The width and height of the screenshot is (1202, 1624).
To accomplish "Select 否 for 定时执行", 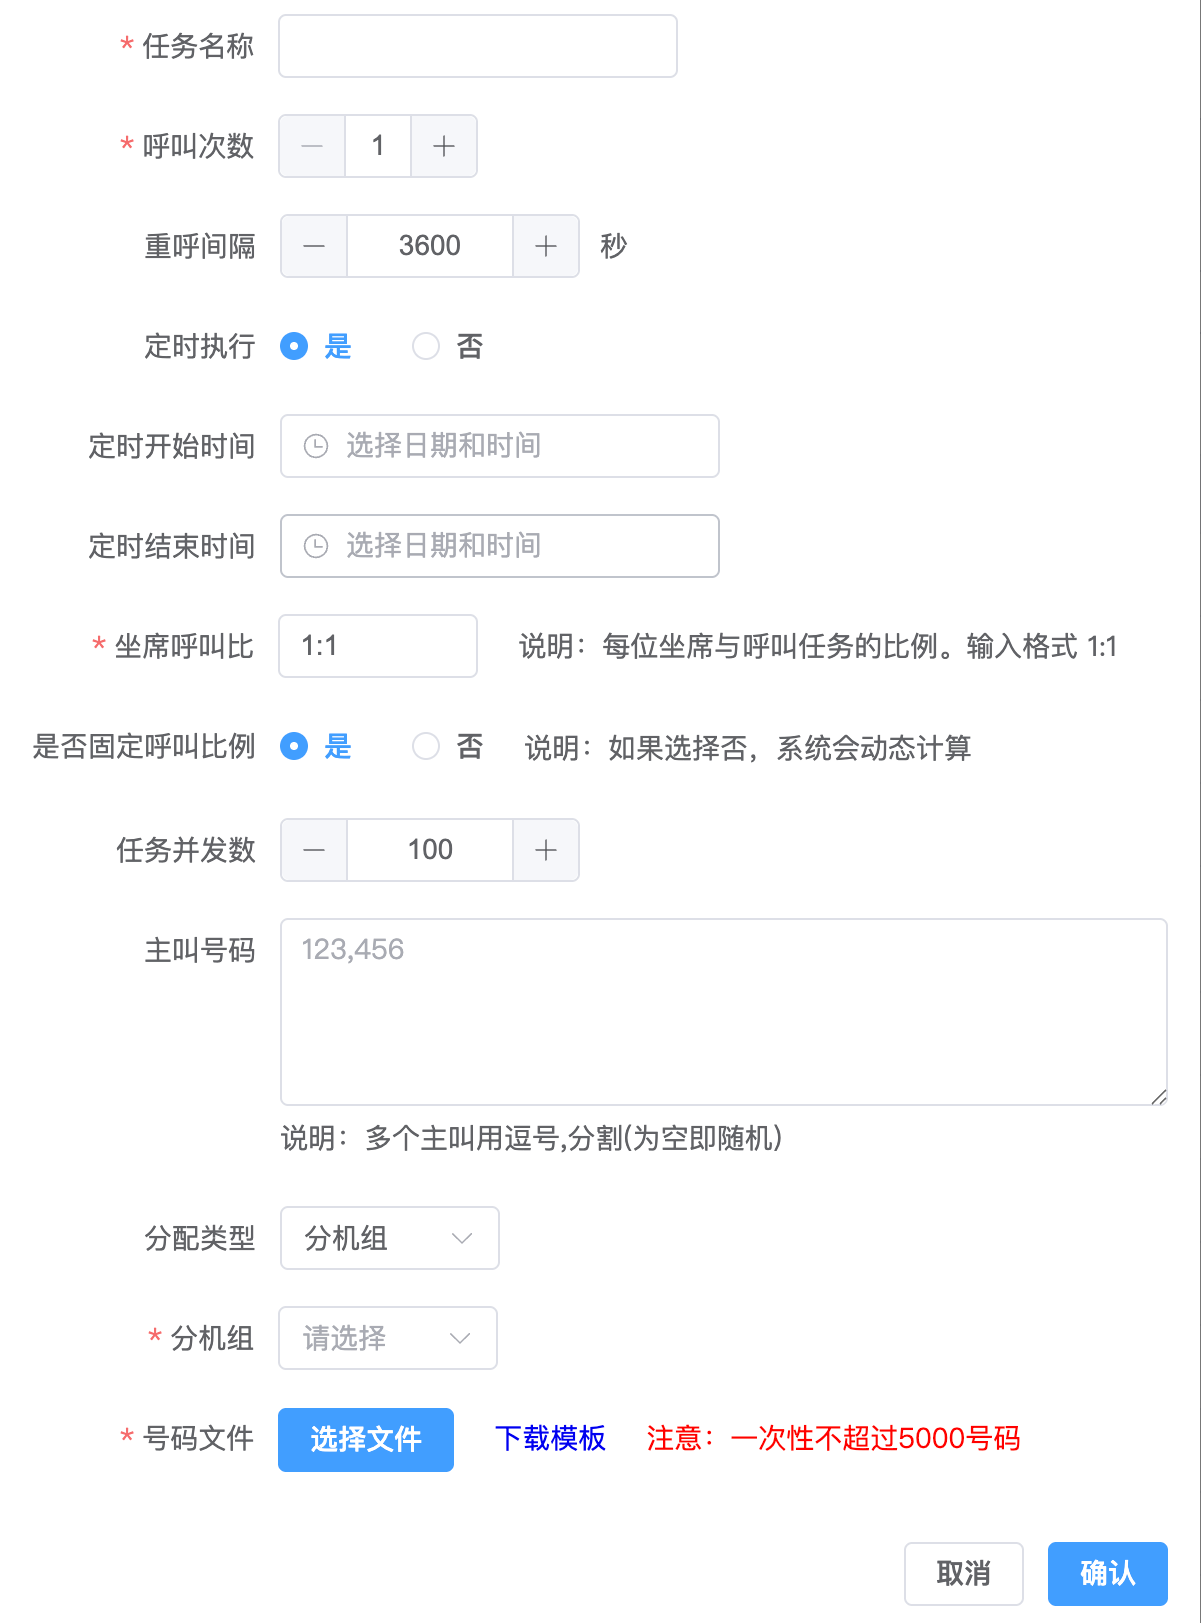I will point(426,346).
